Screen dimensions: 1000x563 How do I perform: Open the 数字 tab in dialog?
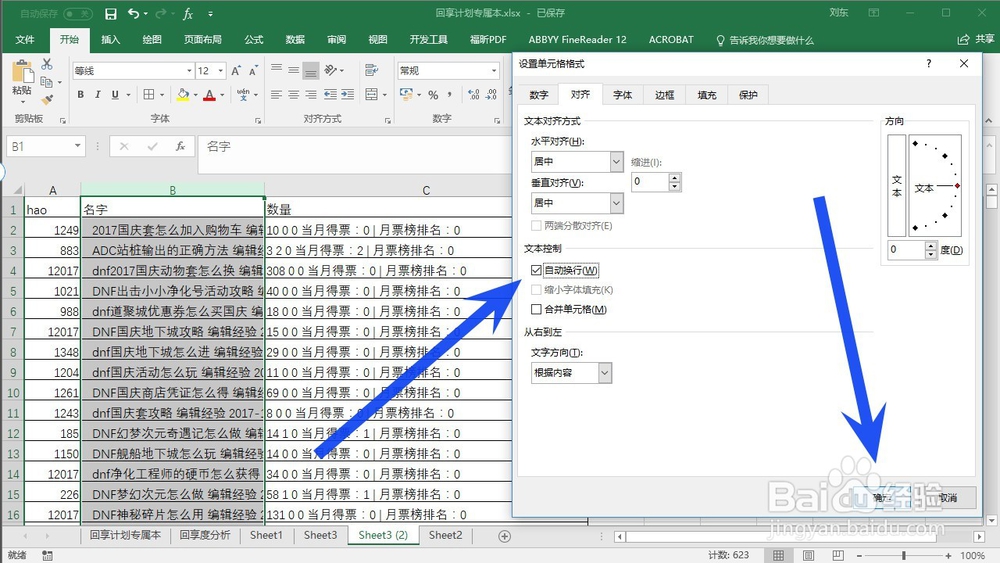[x=539, y=95]
